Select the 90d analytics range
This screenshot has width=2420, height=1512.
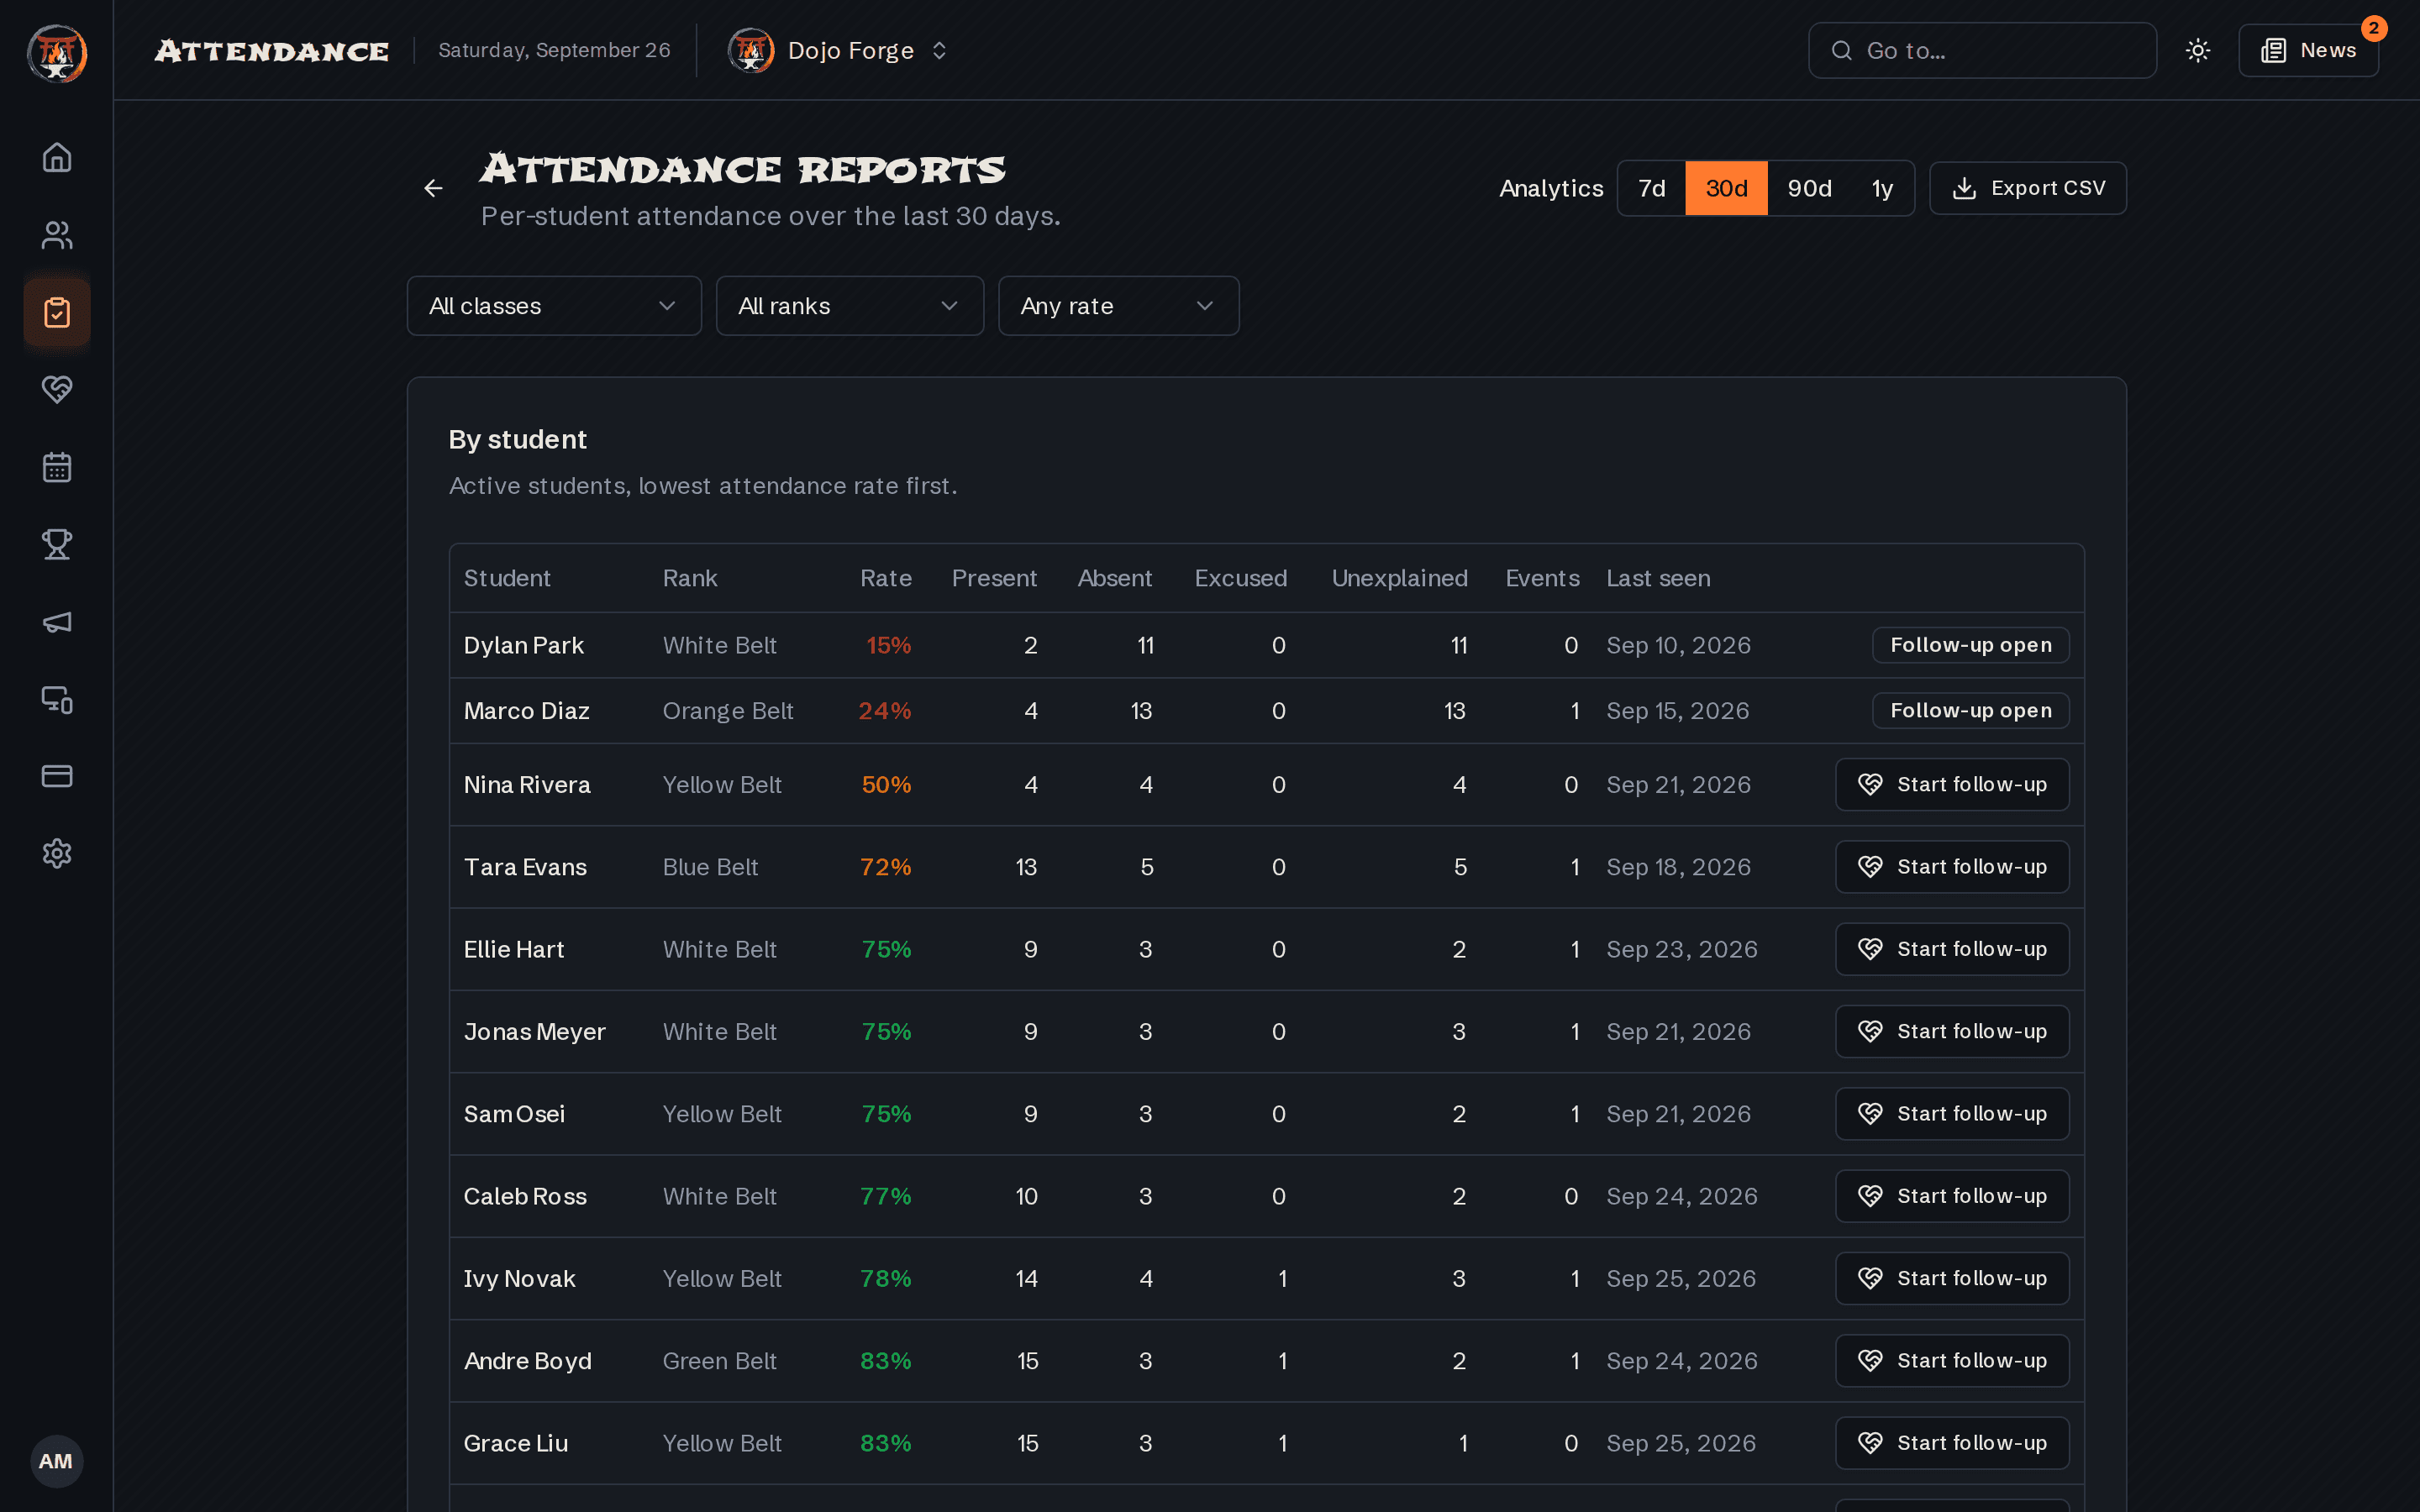[1809, 188]
